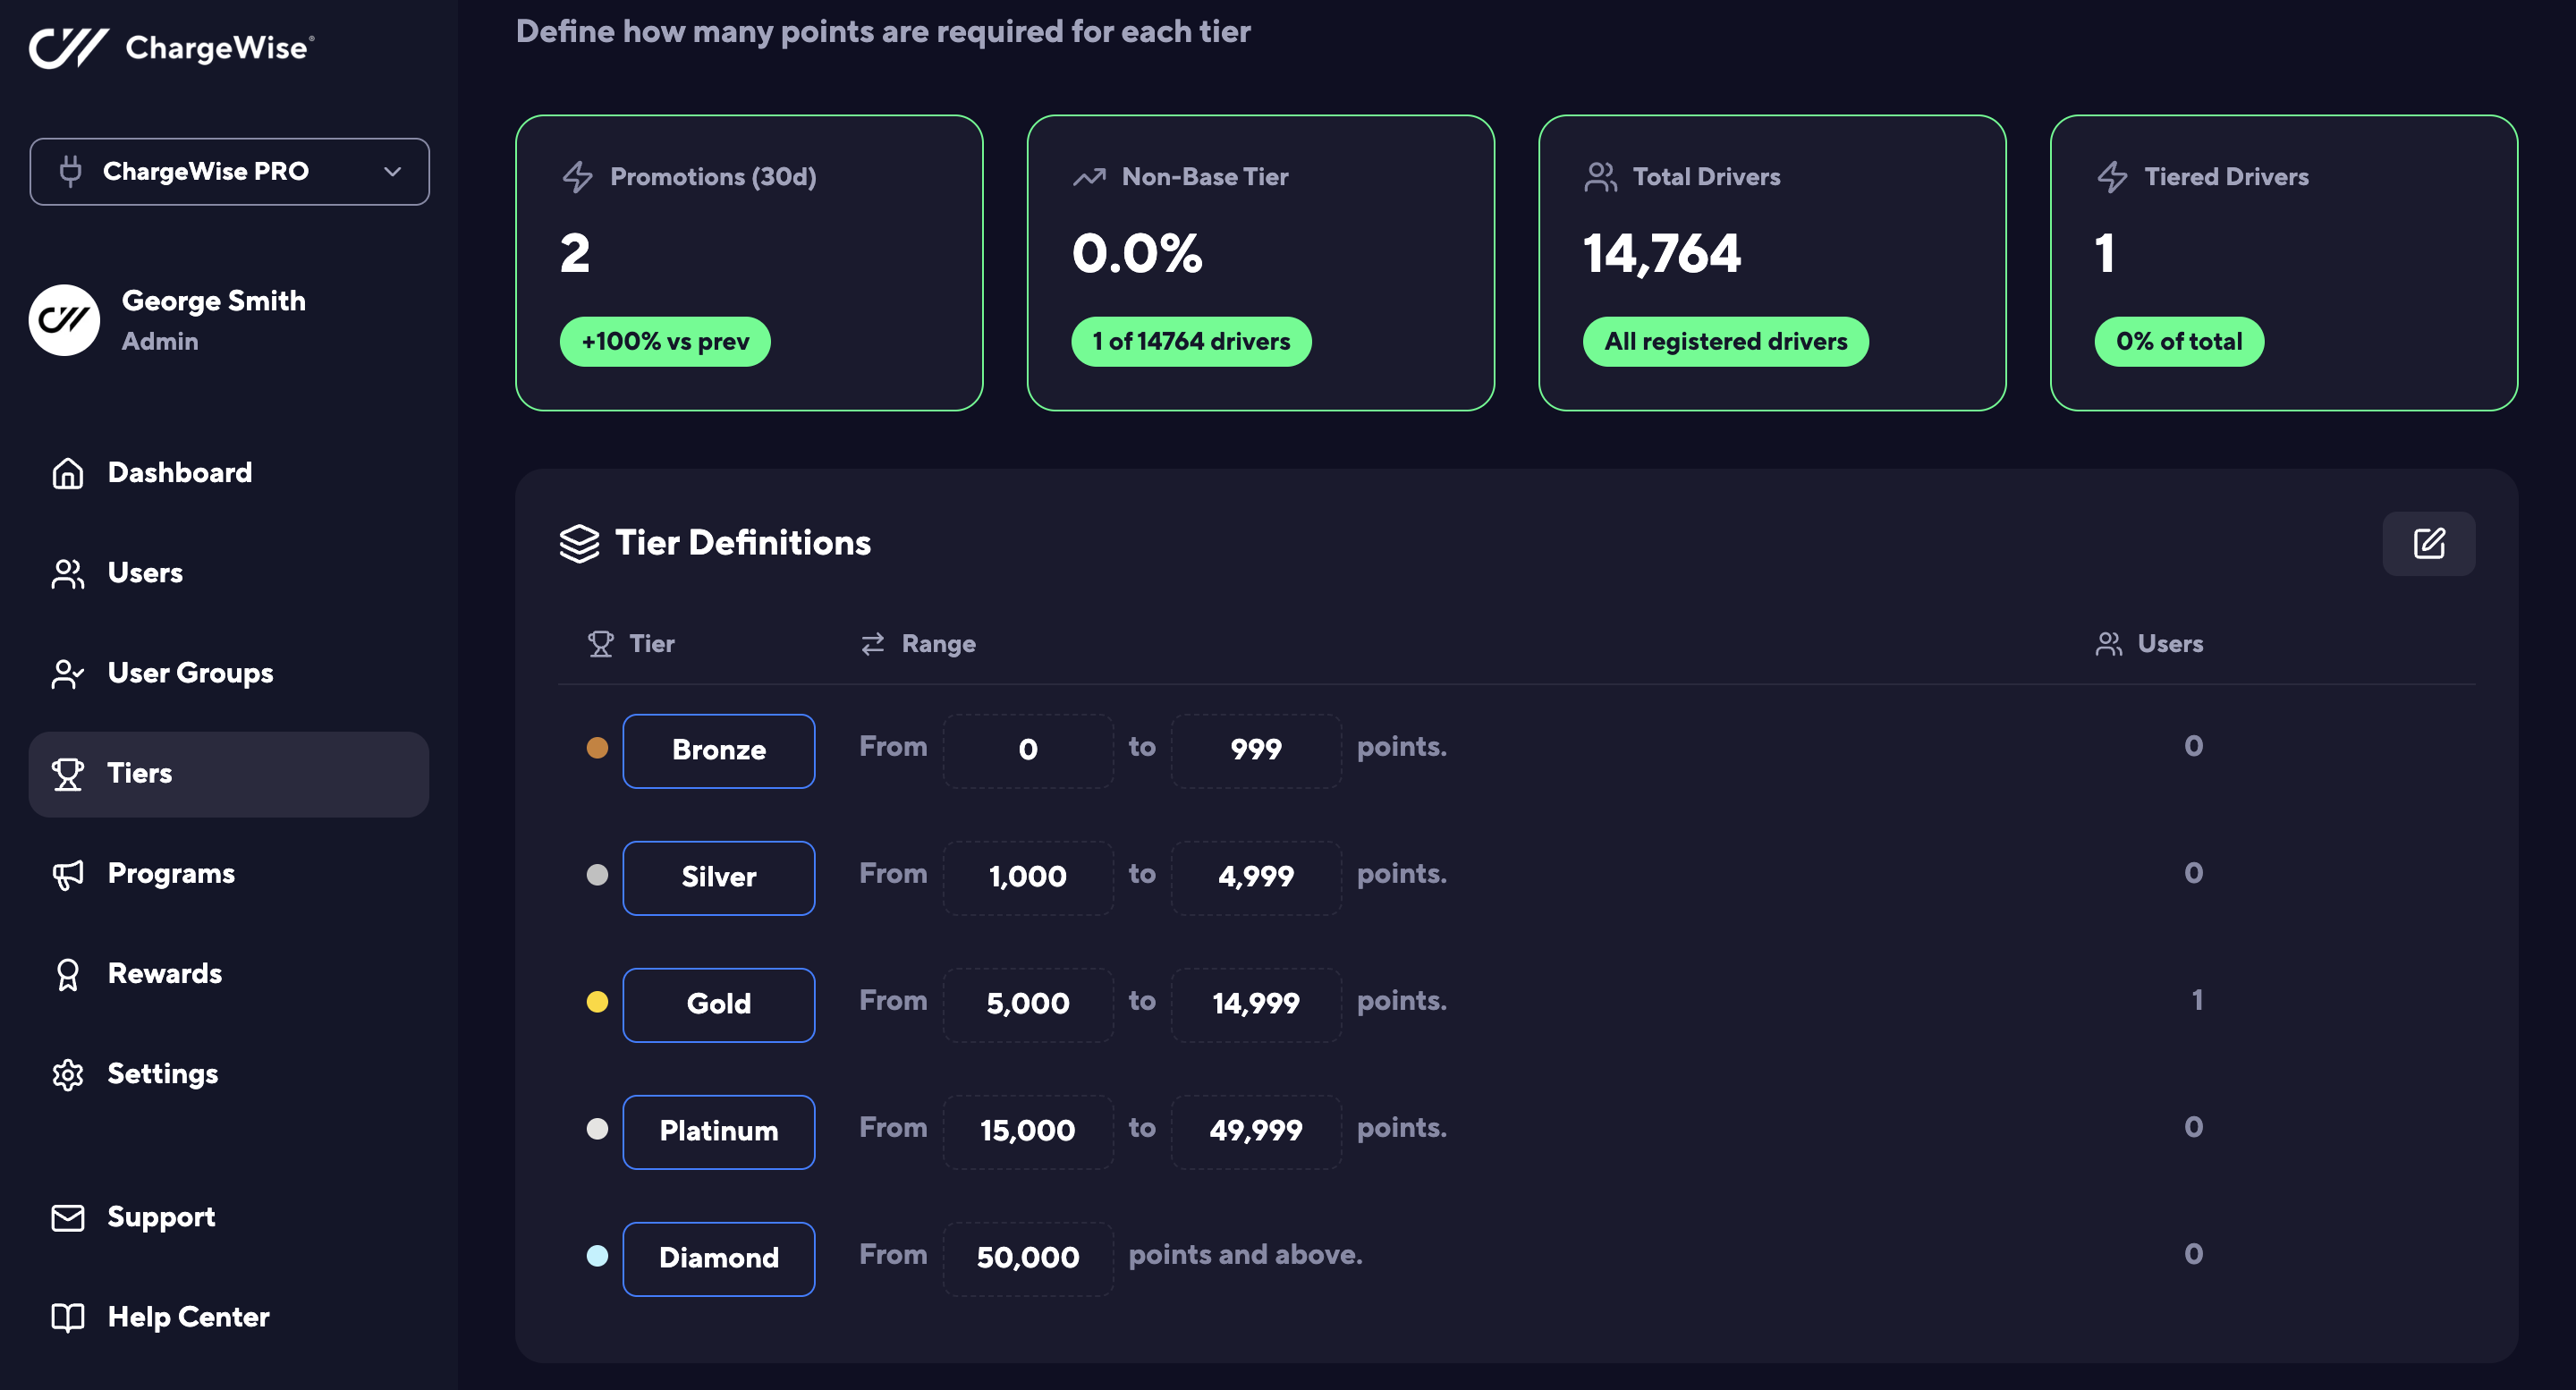The width and height of the screenshot is (2576, 1390).
Task: Open the Dashboard menu item
Action: click(x=179, y=472)
